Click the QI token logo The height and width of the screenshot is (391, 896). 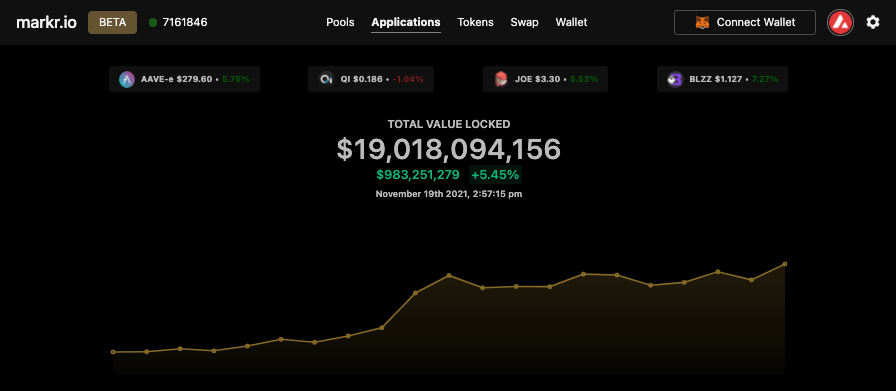tap(326, 79)
